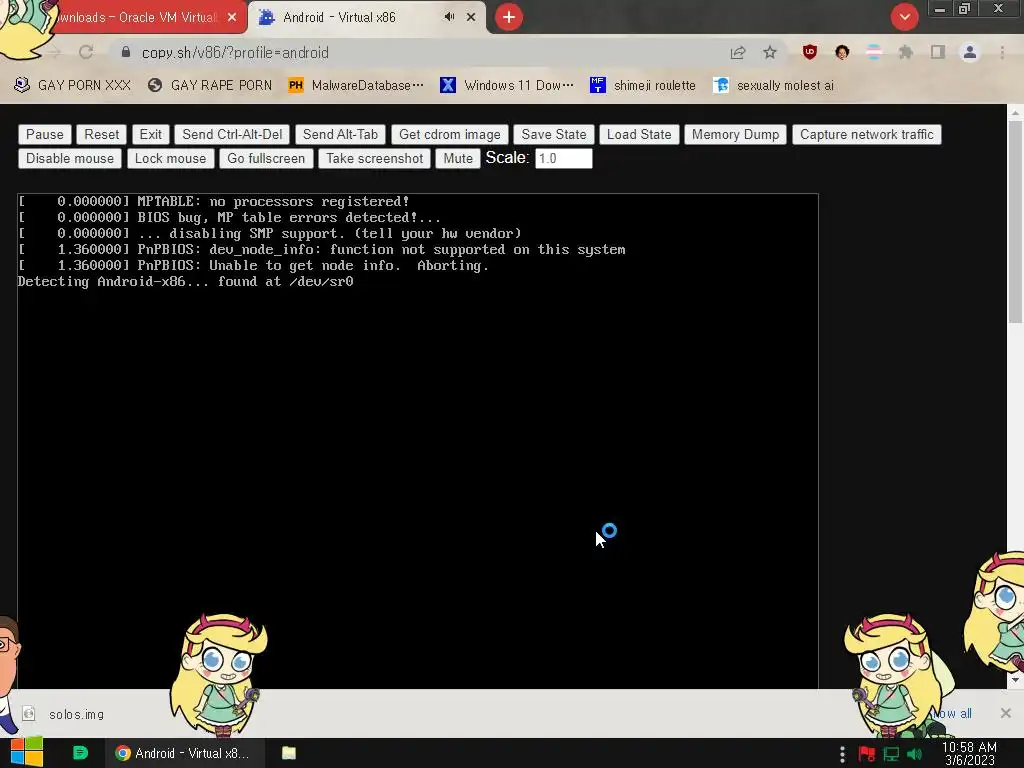Click the page vertical scrollbar
The image size is (1024, 768).
[x=1015, y=221]
